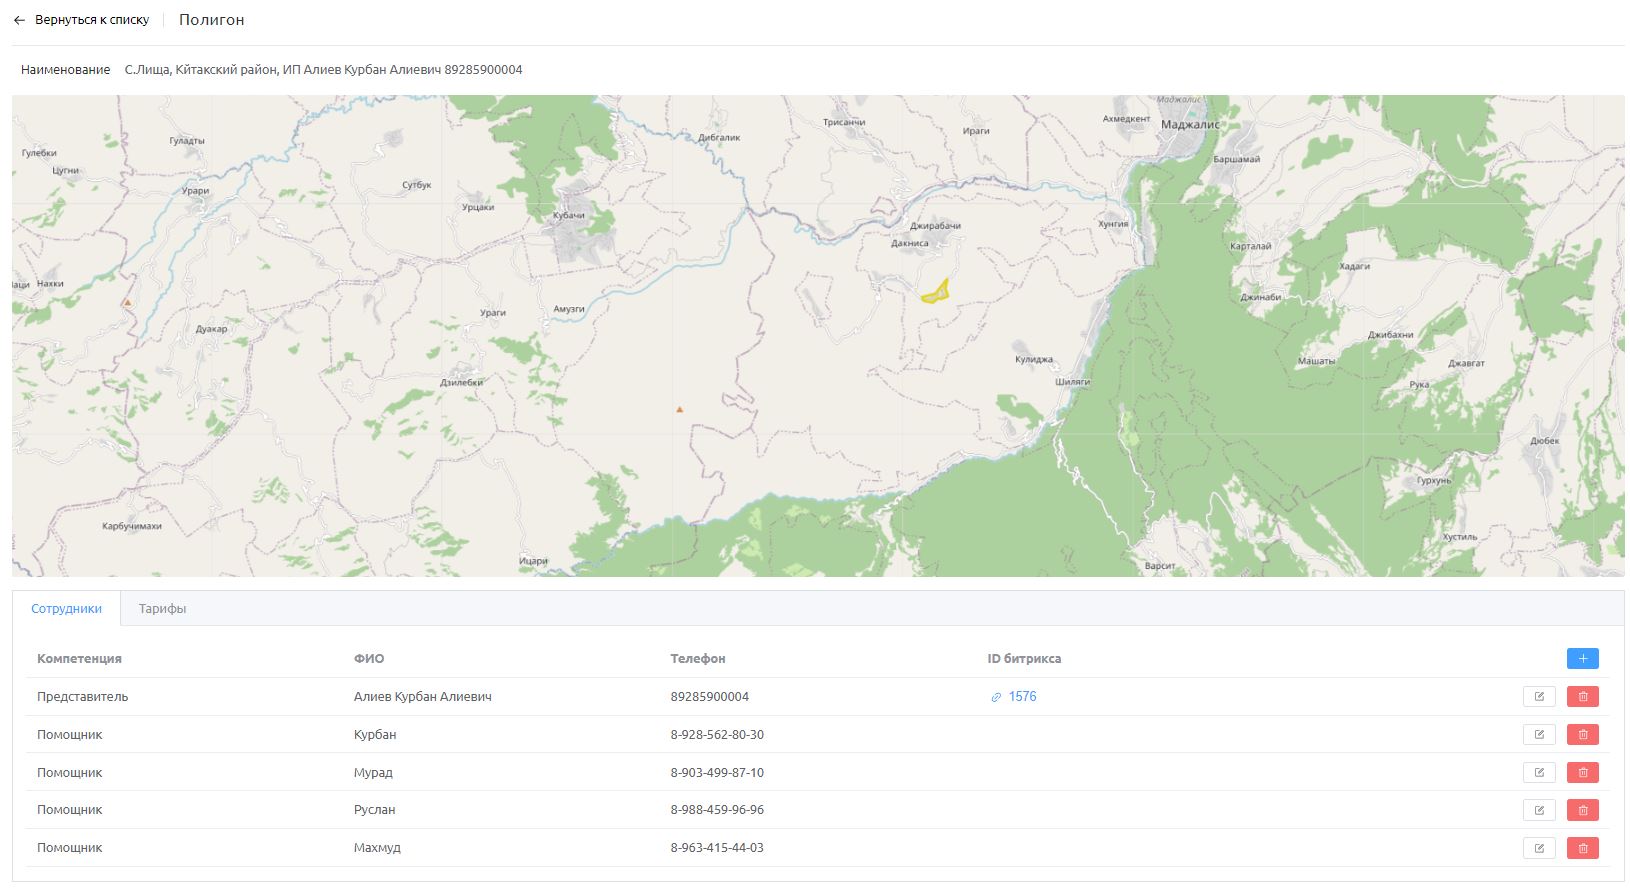Image resolution: width=1630 pixels, height=895 pixels.
Task: Delete the Алиев Курбан Алиевич row
Action: coord(1583,697)
